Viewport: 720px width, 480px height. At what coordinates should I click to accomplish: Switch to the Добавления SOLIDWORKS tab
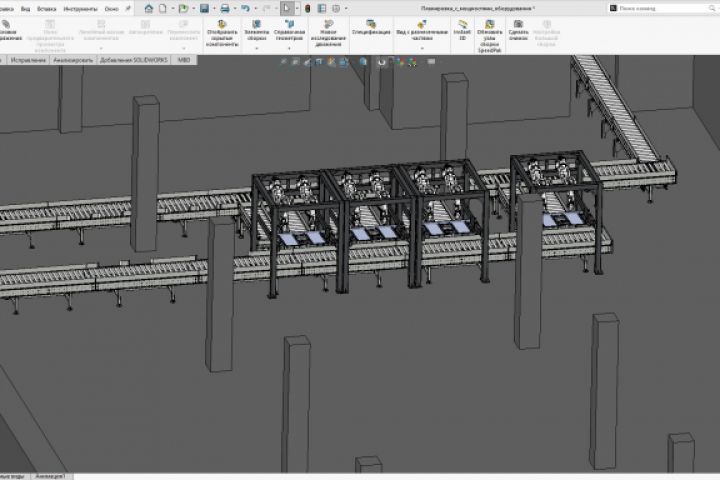click(x=135, y=60)
